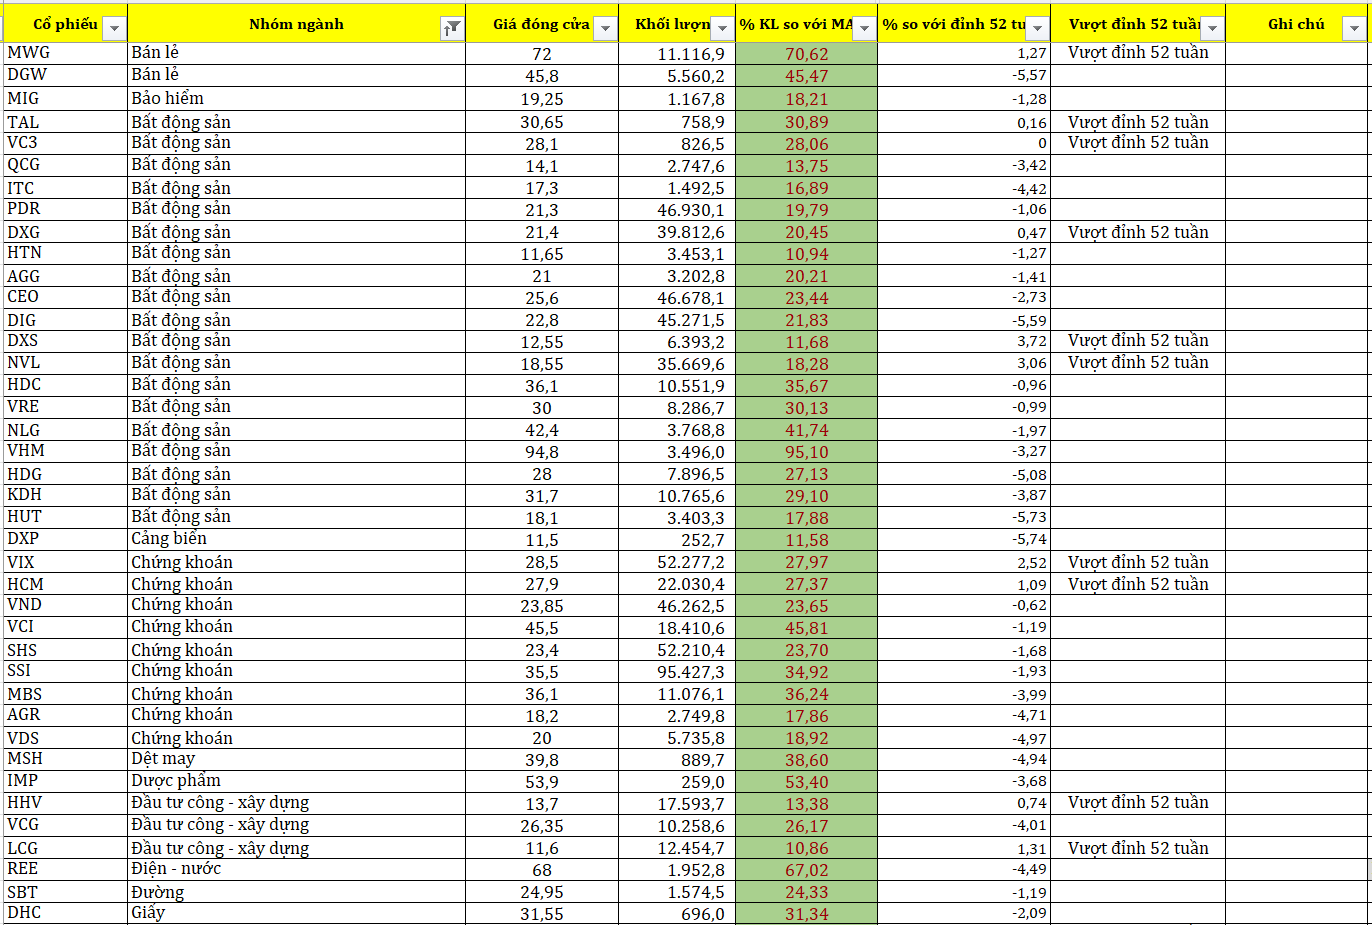Select CEO volume 46.678,1 cell
Viewport: 1372px width, 925px height.
coord(677,297)
